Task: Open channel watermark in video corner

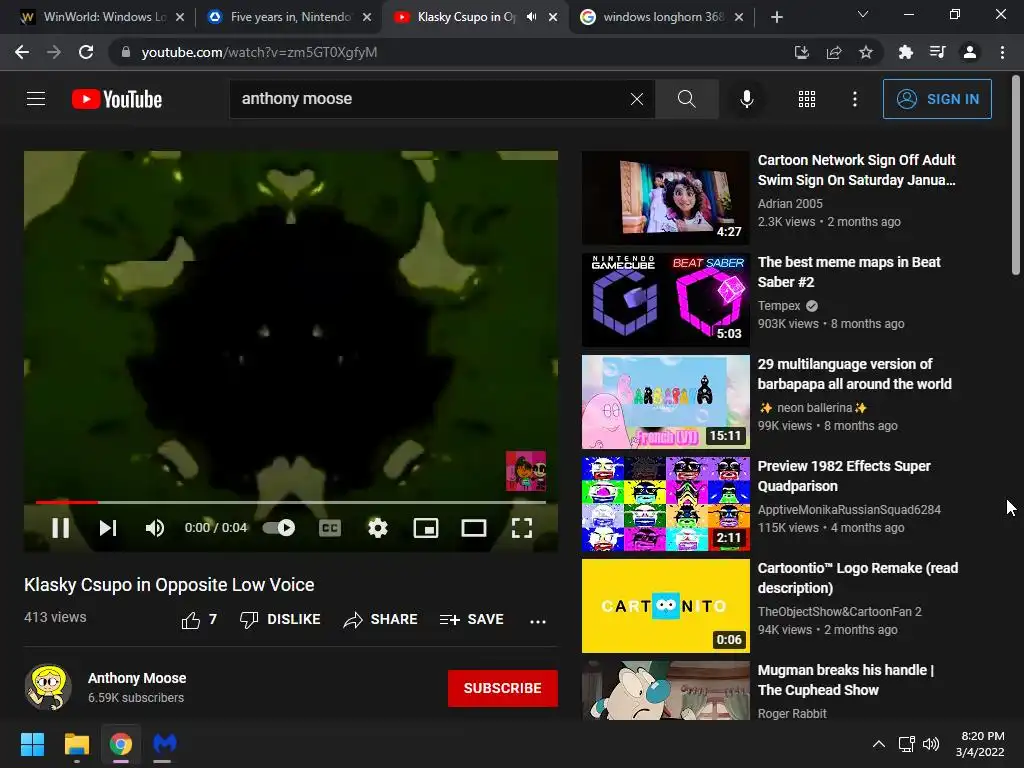Action: (x=526, y=471)
